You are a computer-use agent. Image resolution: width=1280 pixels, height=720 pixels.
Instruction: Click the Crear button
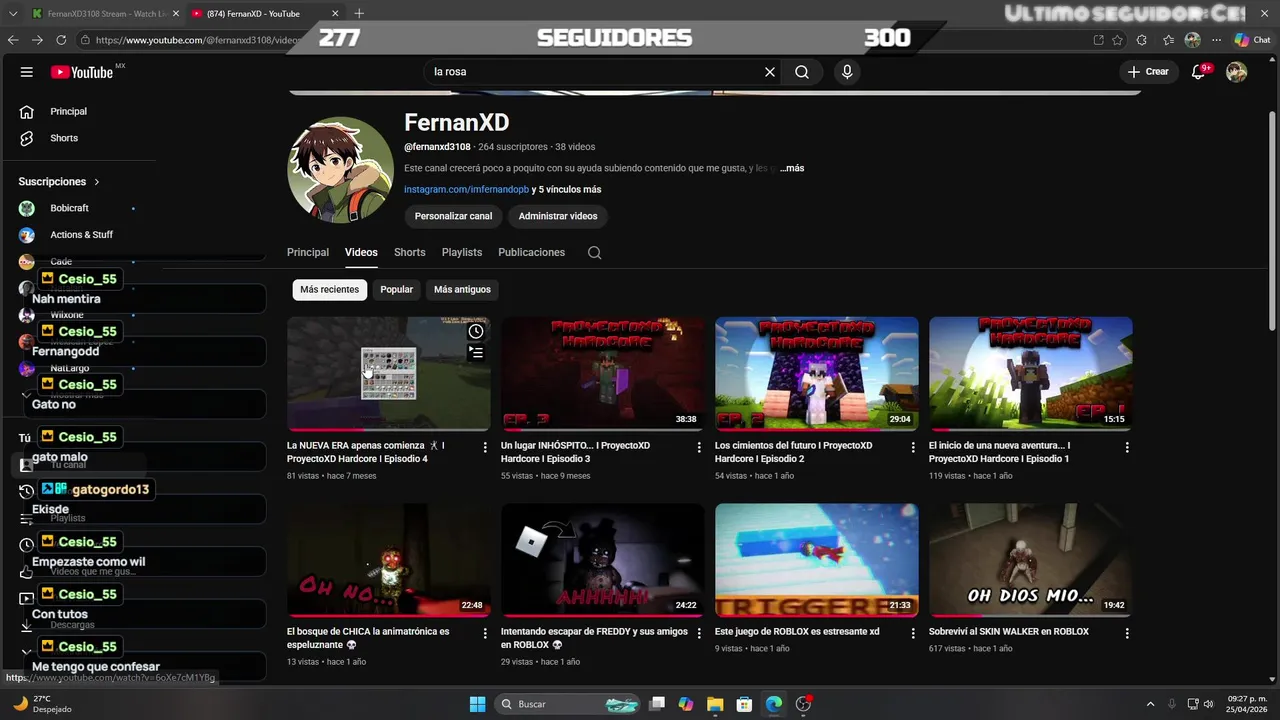click(x=1148, y=72)
